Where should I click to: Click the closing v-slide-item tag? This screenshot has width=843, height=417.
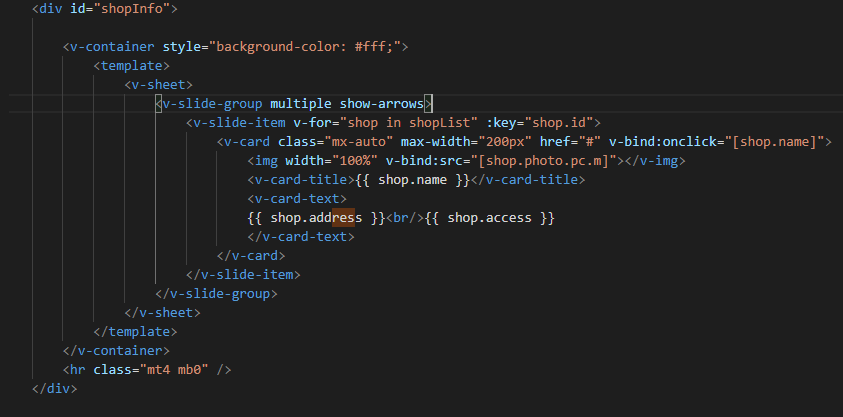(x=243, y=275)
